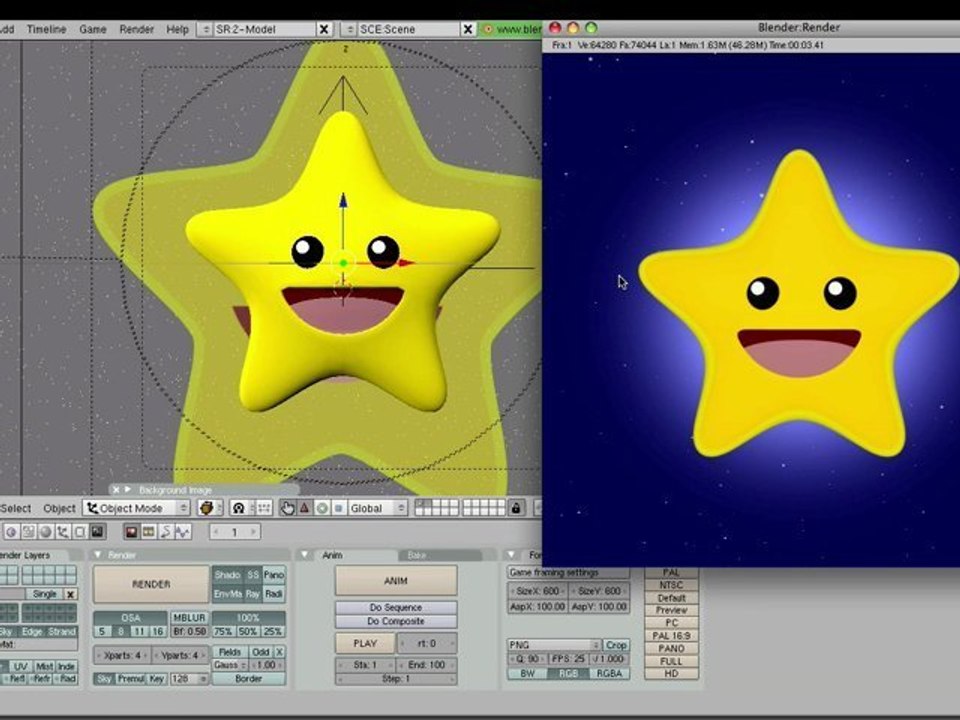This screenshot has width=960, height=720.
Task: Open the Sound block buttons waveform icon
Action: tap(182, 531)
